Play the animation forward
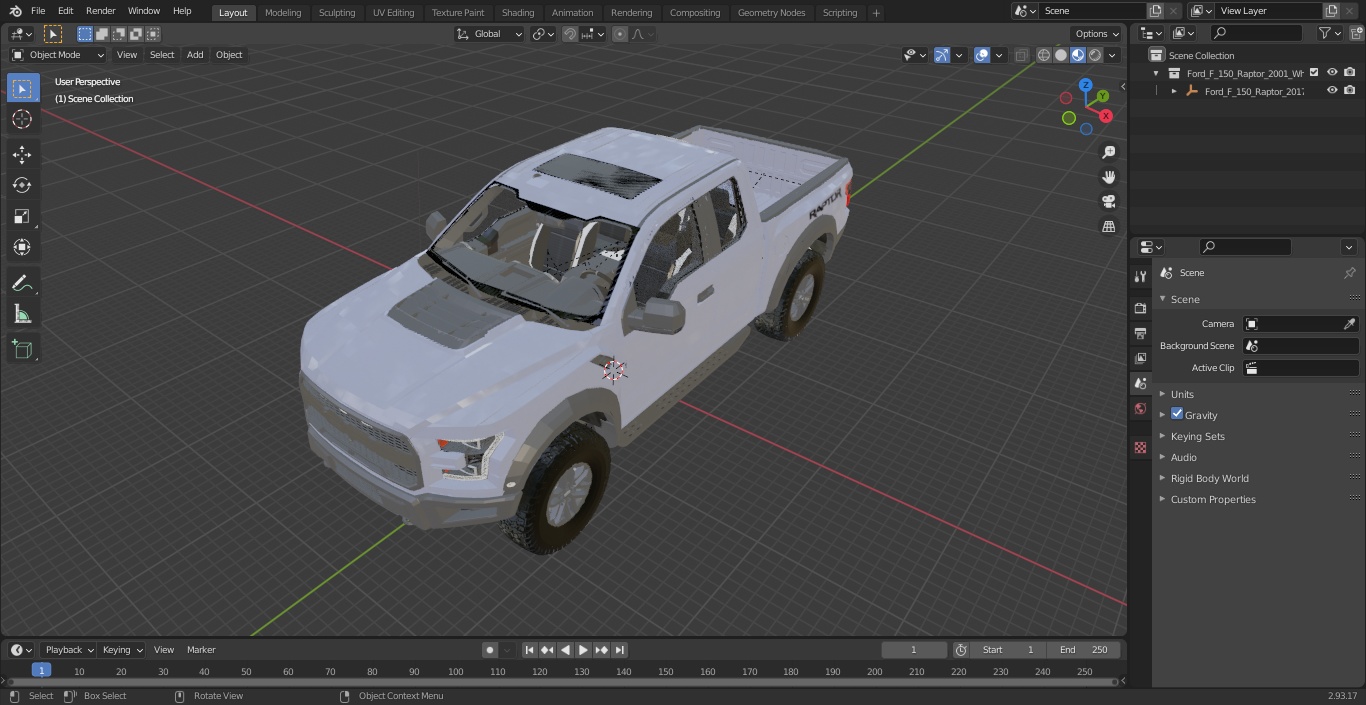This screenshot has height=705, width=1366. tap(583, 649)
